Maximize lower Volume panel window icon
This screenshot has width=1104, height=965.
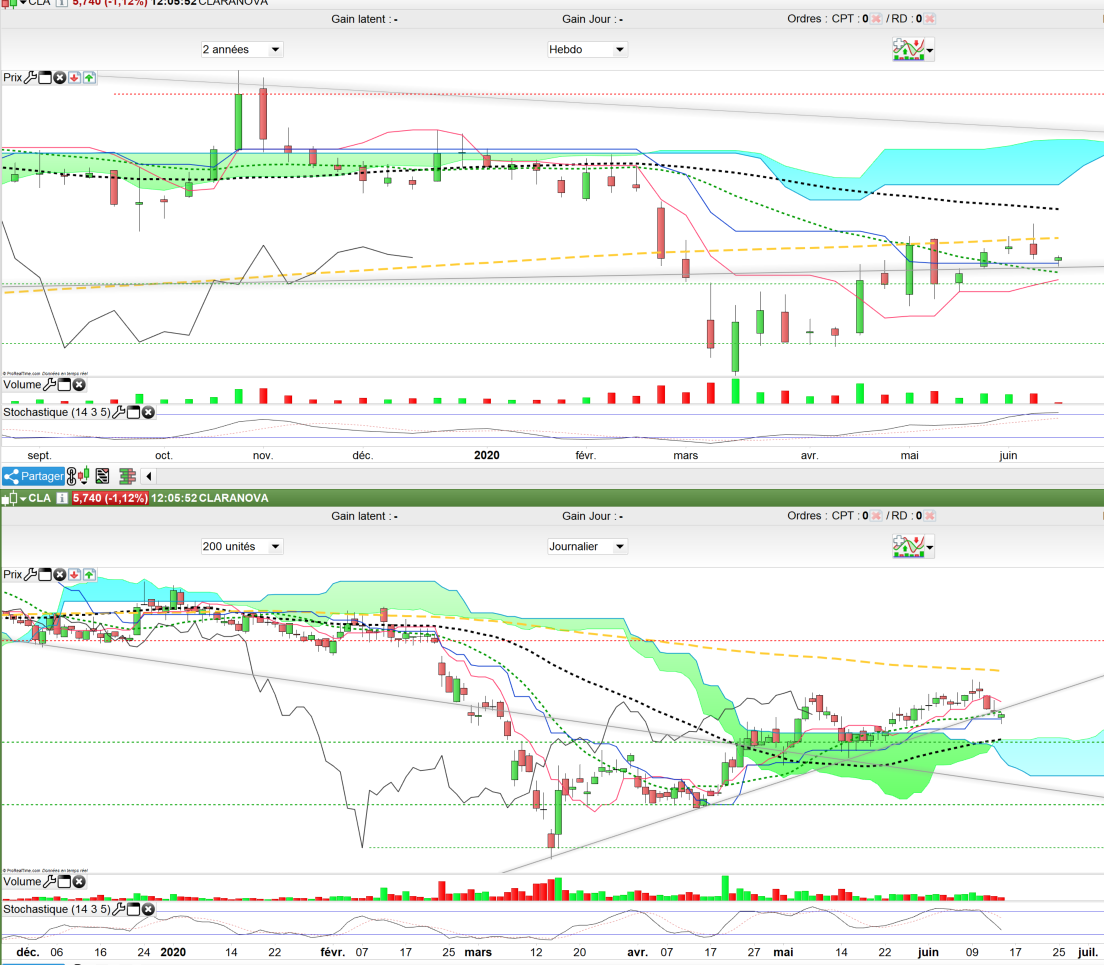(64, 882)
